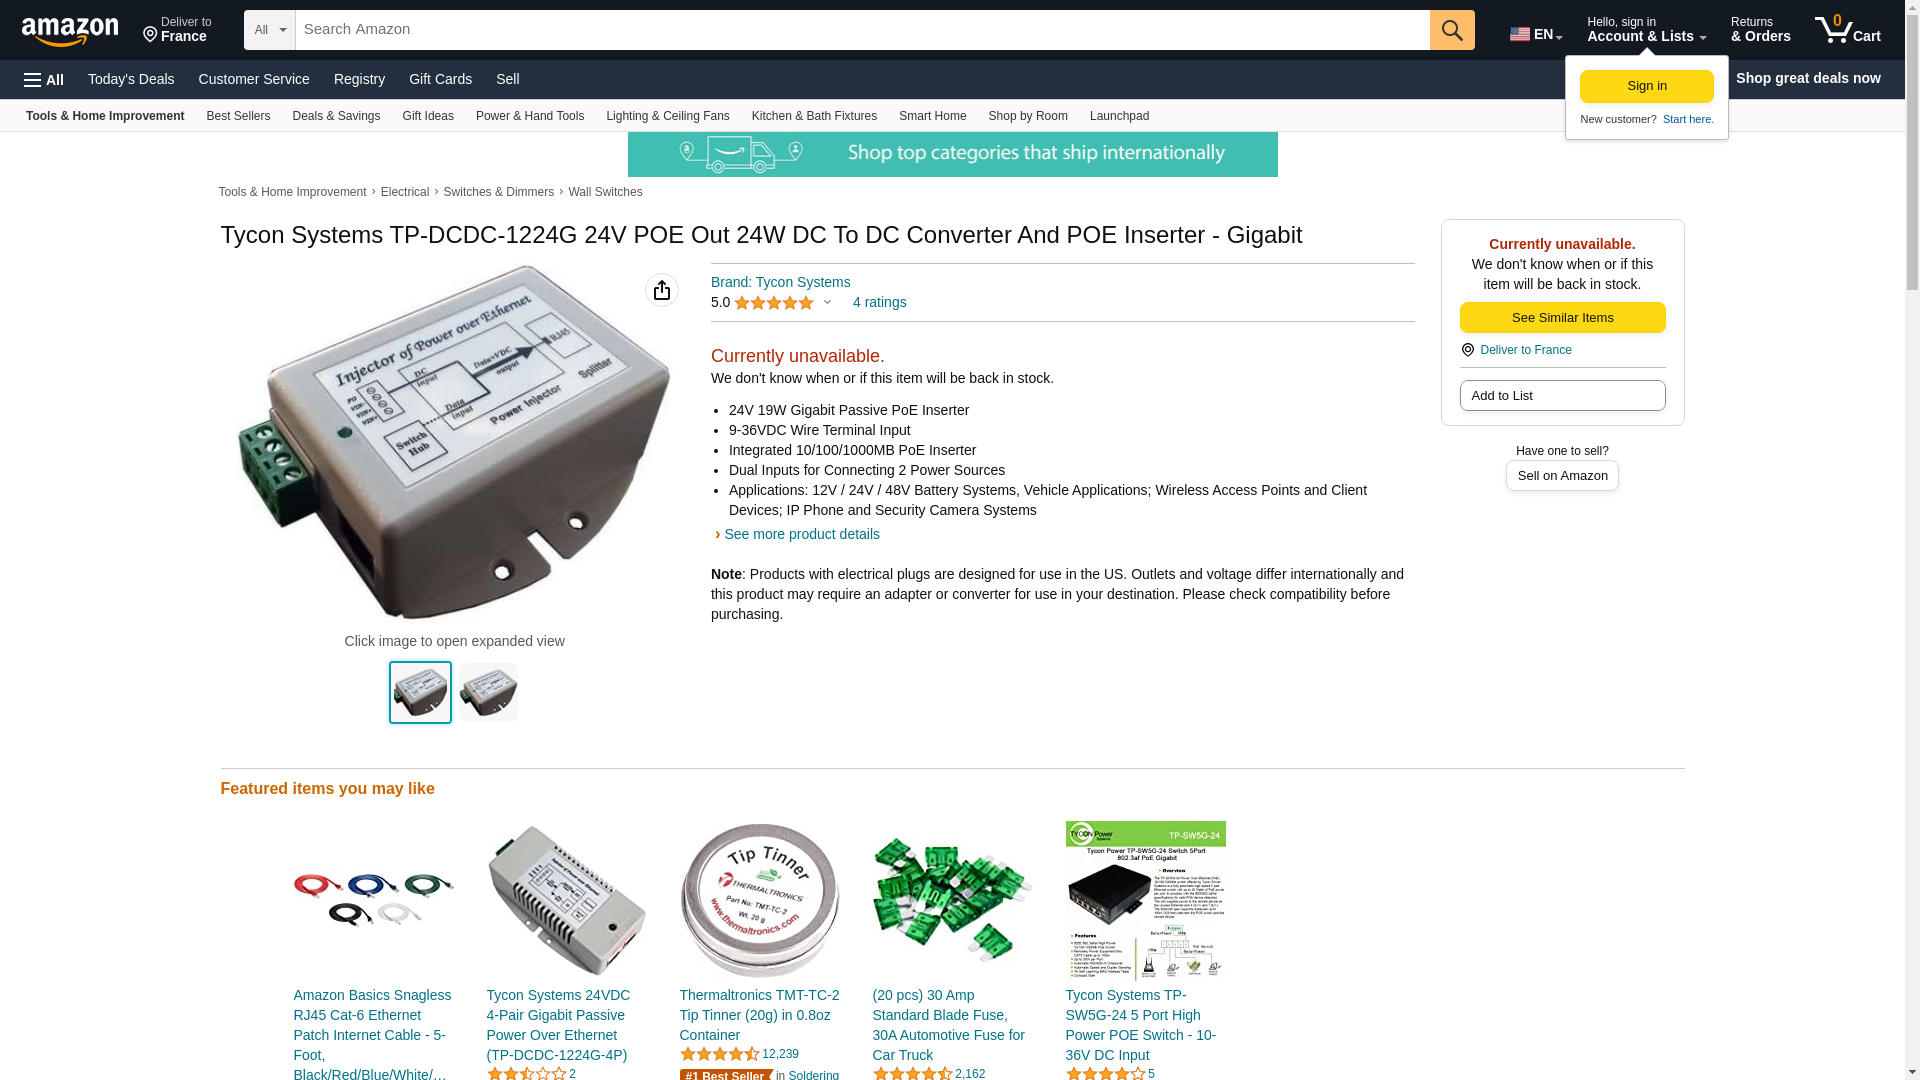Open the Gift Cards menu item
The width and height of the screenshot is (1920, 1080).
tap(440, 79)
